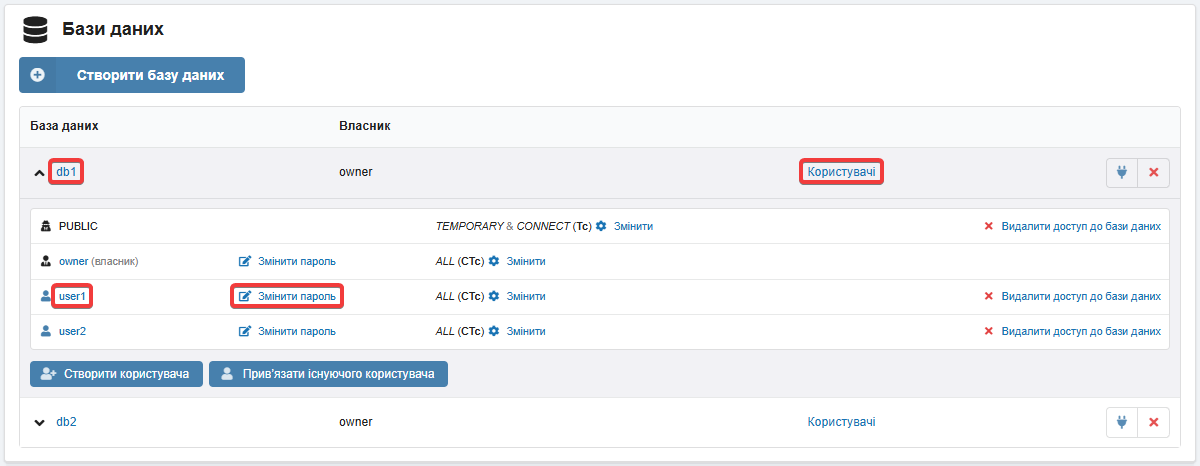Click the gear icon in user2 row

point(493,331)
